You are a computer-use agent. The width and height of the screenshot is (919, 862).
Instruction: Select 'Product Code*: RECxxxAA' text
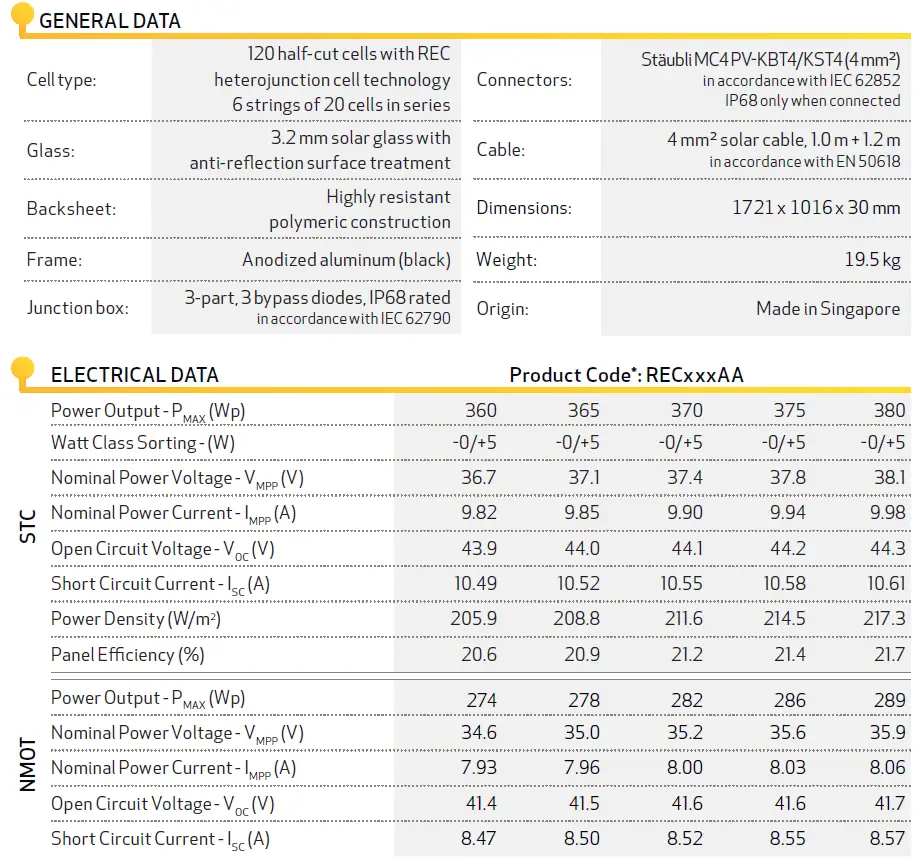click(x=626, y=375)
